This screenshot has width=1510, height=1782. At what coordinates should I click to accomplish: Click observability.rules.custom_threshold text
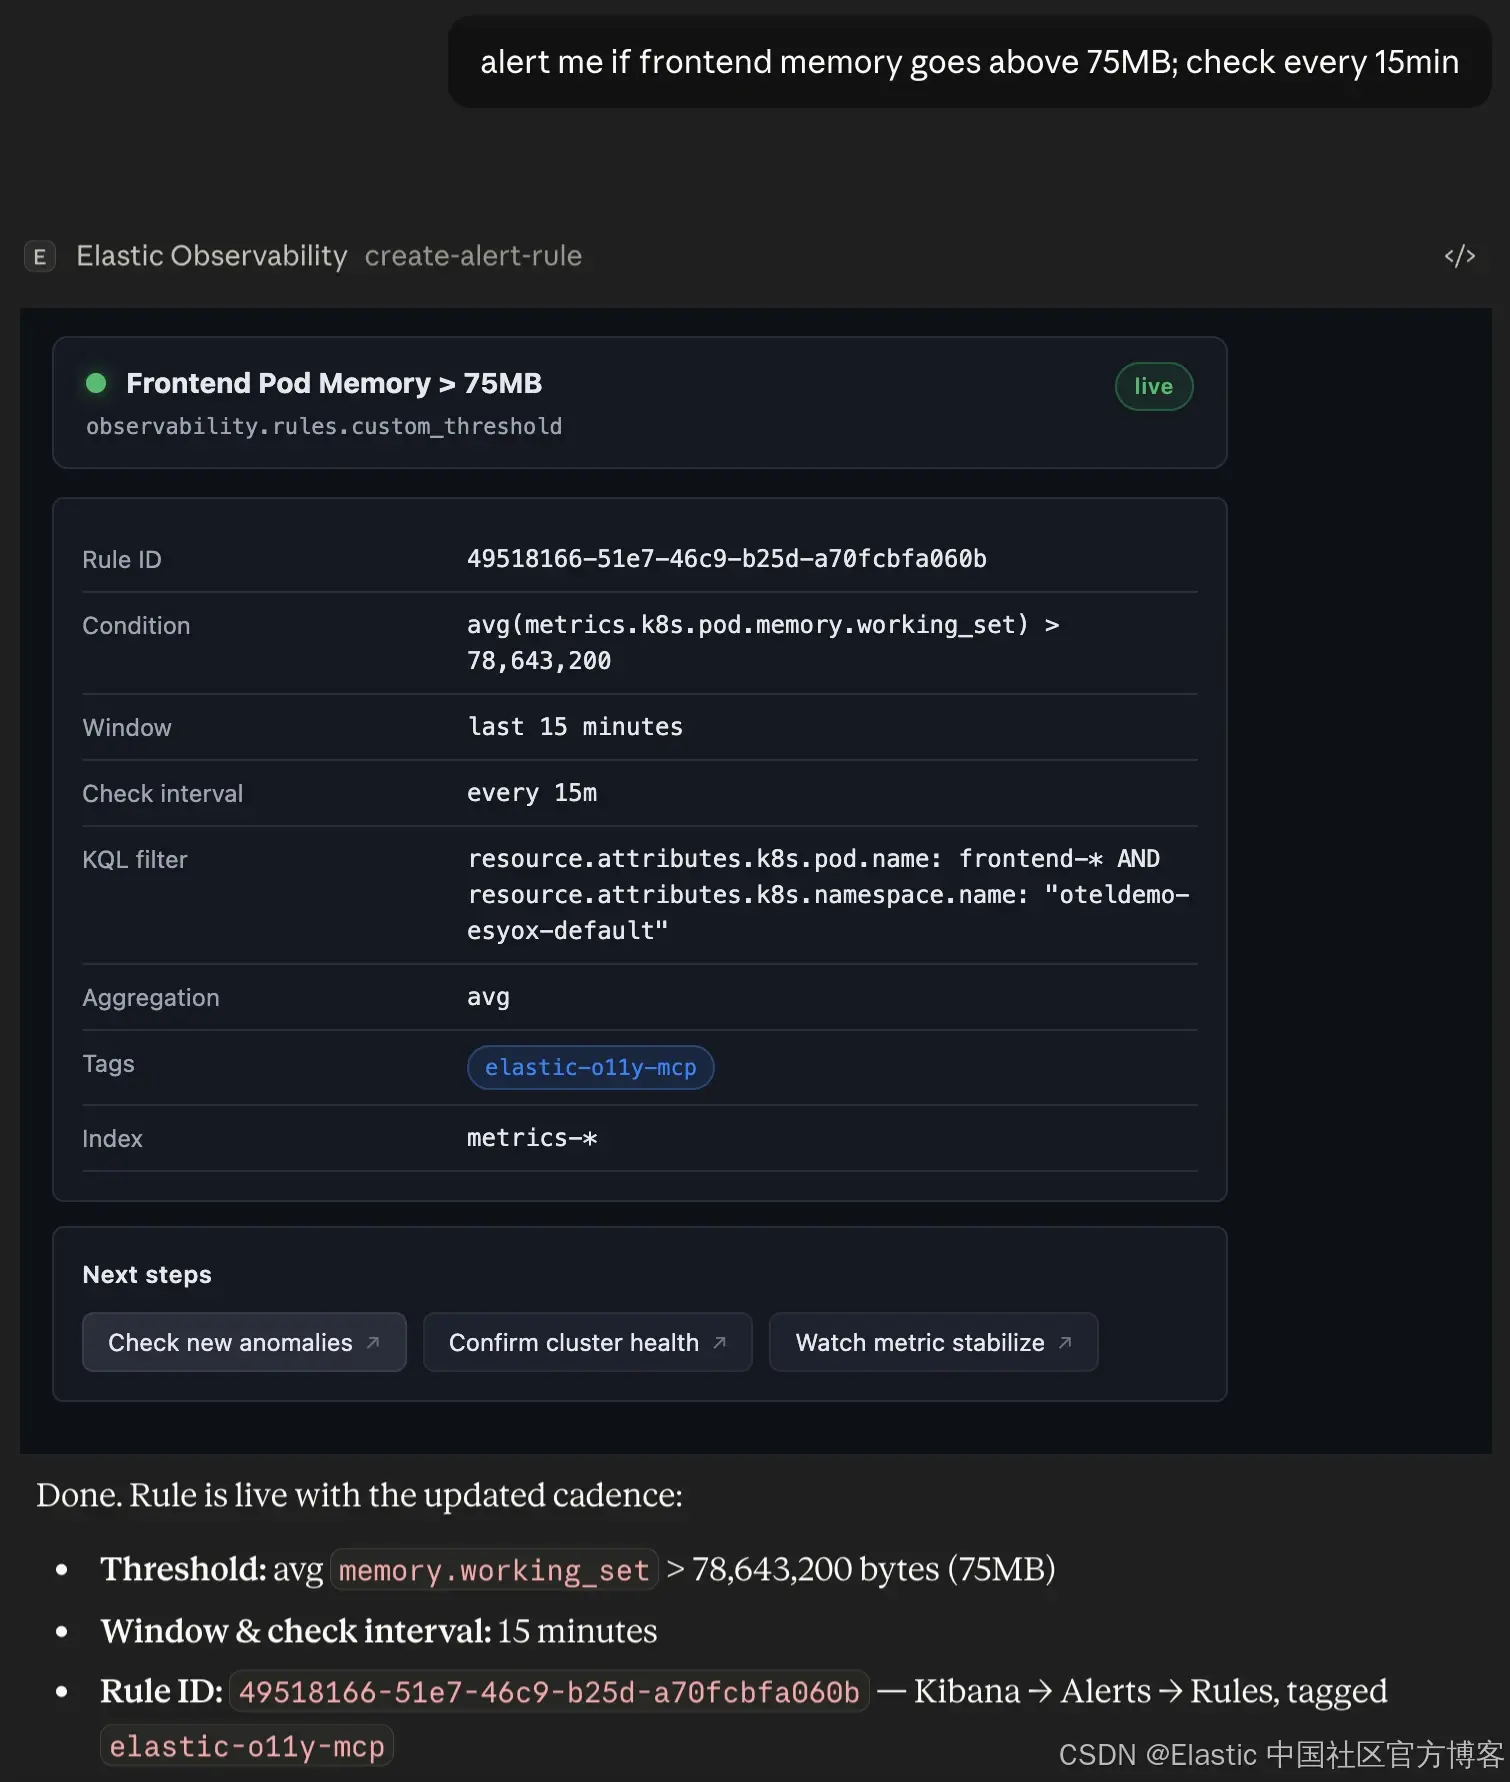tap(324, 426)
